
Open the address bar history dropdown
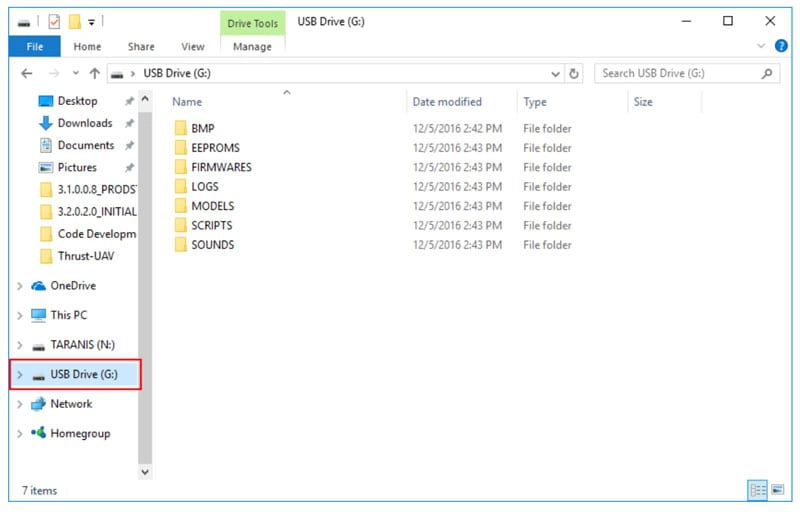(x=556, y=74)
